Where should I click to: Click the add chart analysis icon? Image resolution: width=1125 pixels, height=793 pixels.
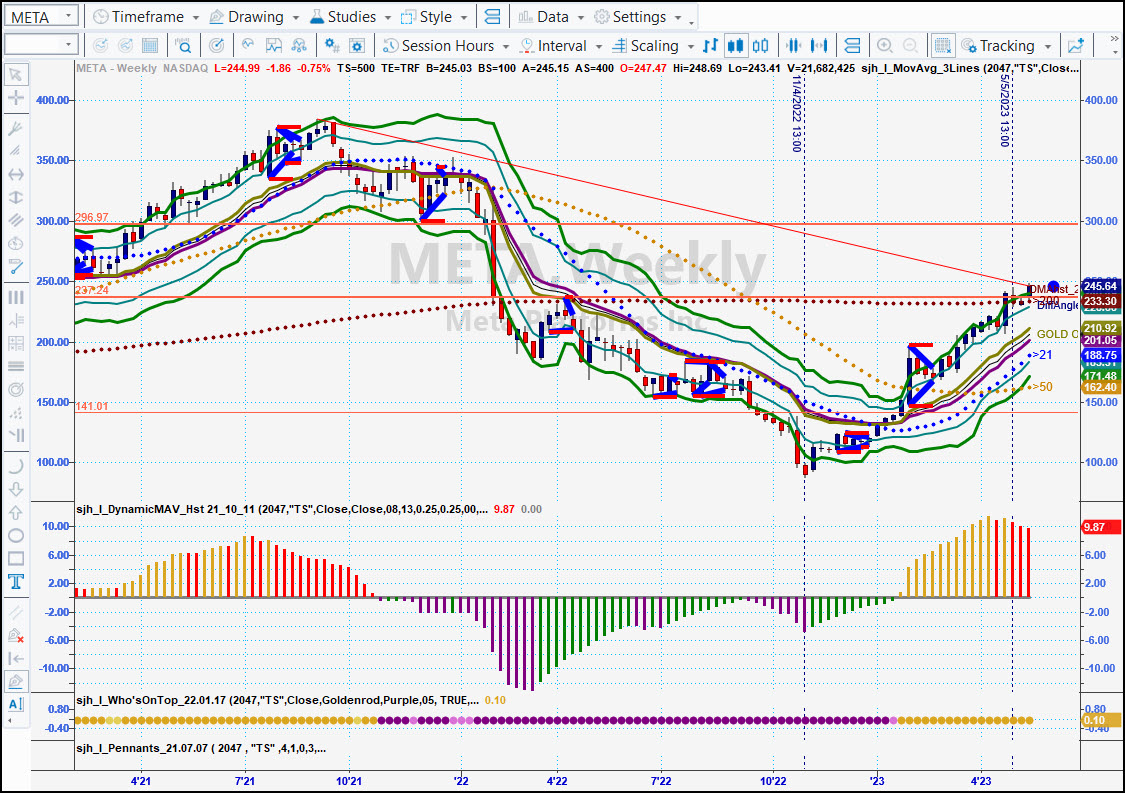pyautogui.click(x=1075, y=46)
